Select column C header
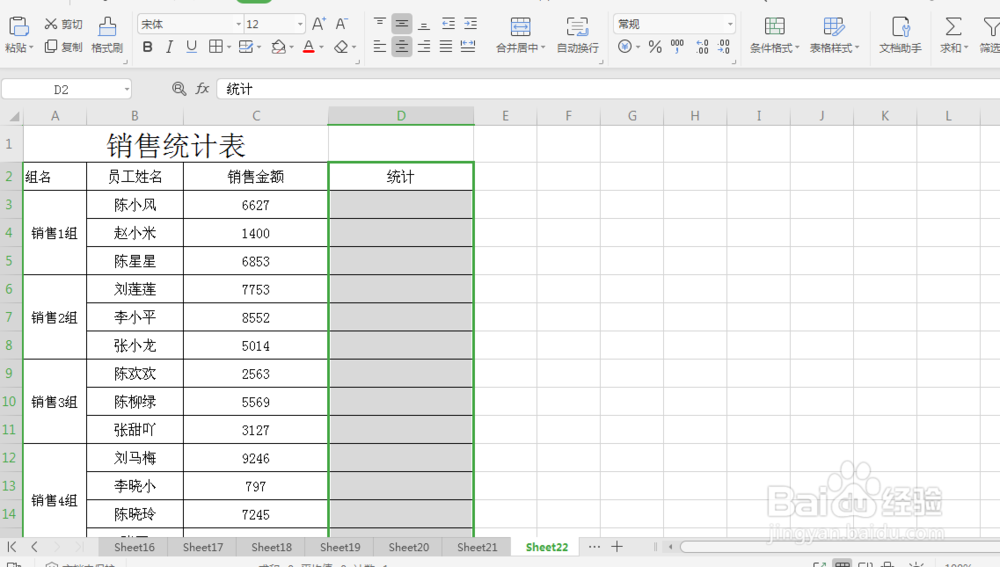 click(x=256, y=116)
